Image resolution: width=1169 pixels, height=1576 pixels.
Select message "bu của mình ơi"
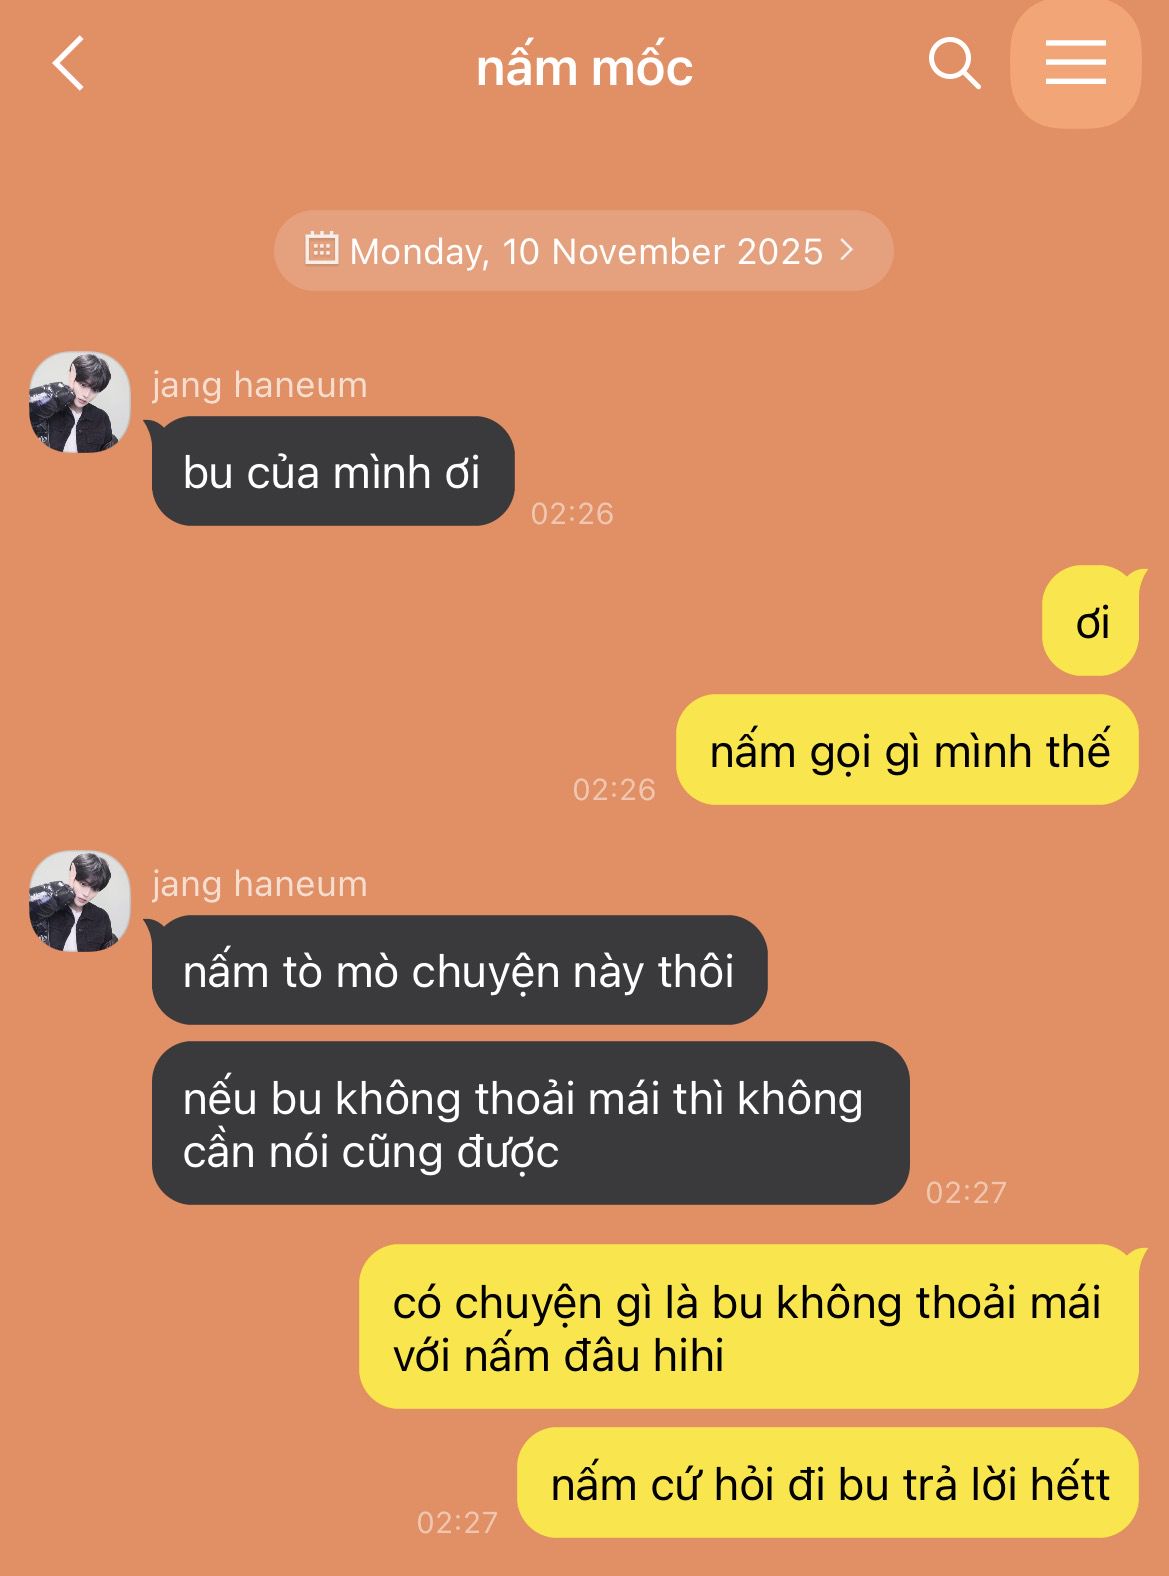333,471
